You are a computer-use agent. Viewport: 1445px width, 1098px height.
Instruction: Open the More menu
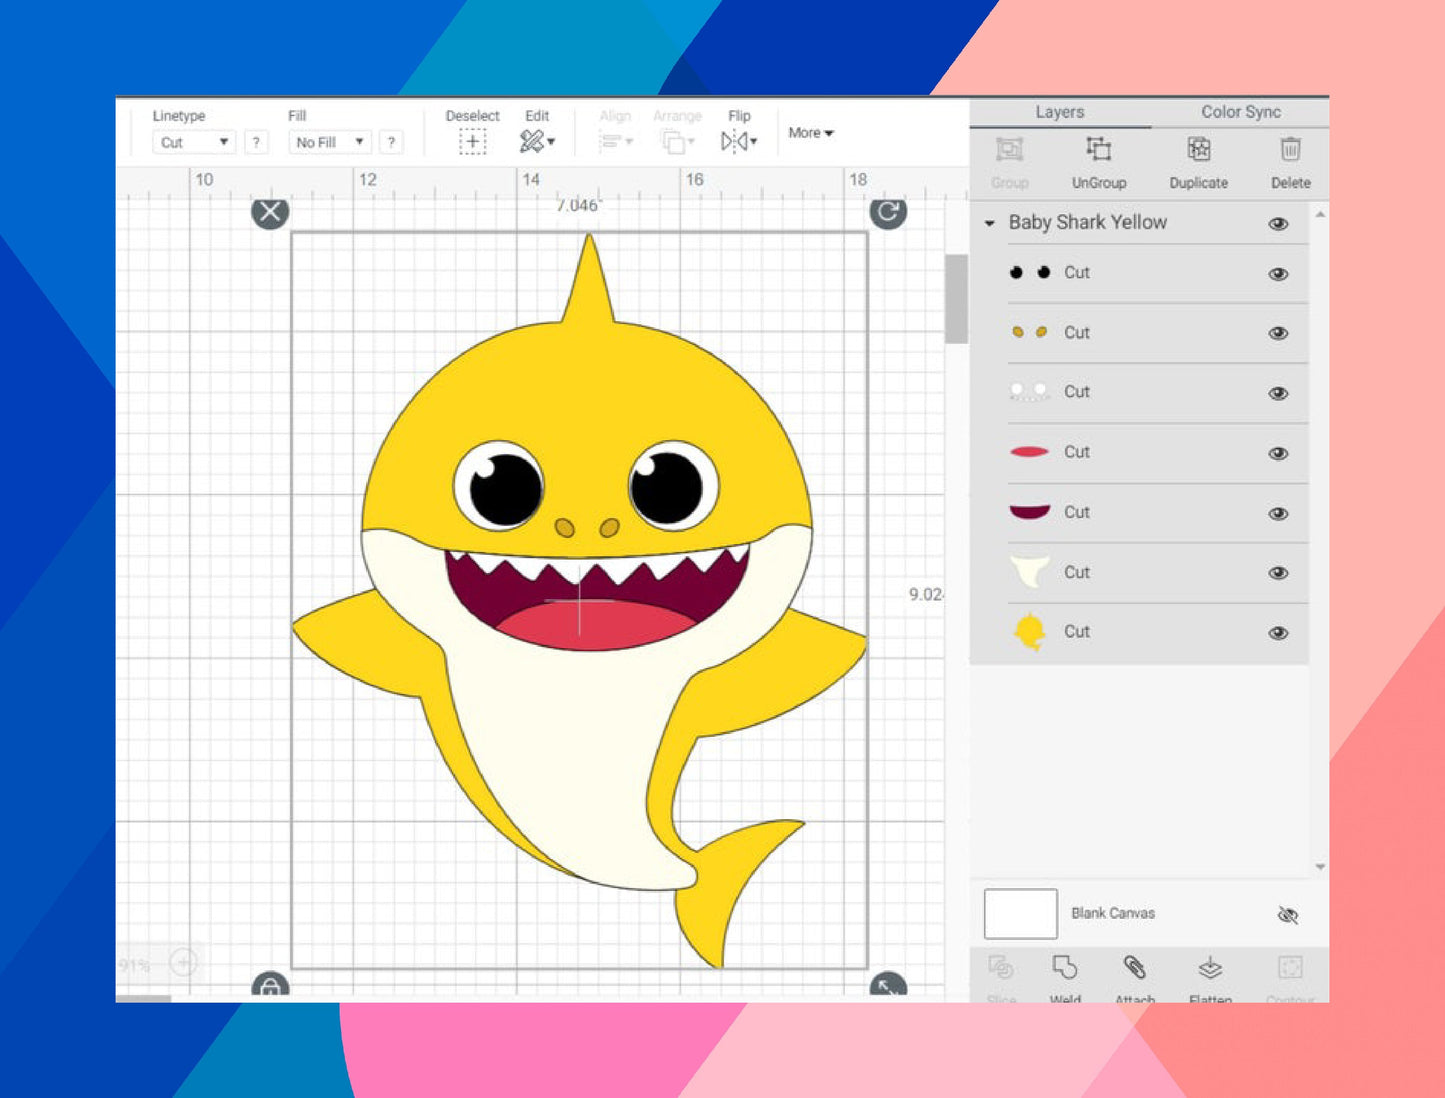tap(809, 132)
